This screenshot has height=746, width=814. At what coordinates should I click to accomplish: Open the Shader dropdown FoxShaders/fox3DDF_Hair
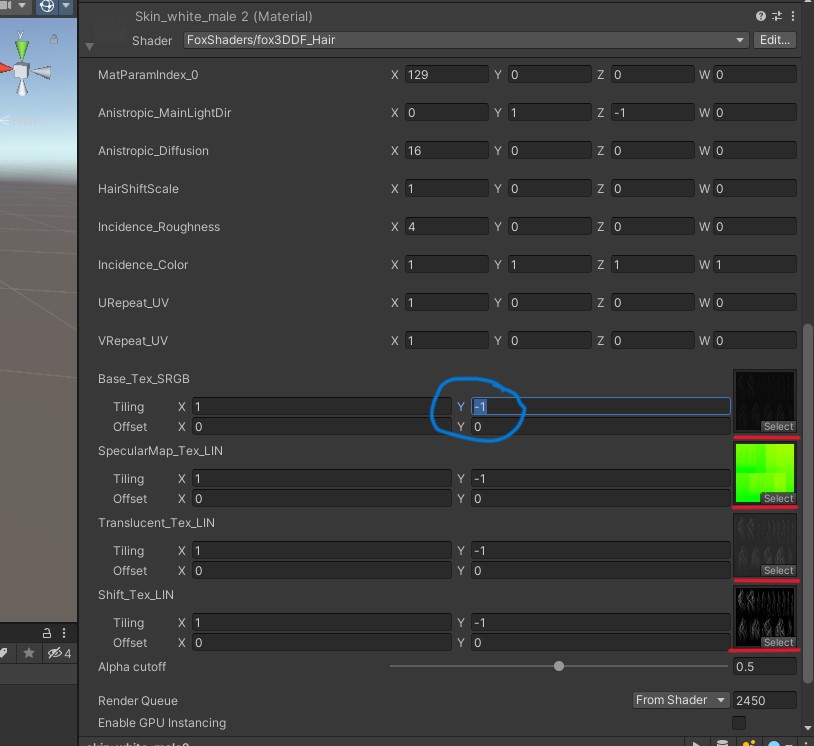pyautogui.click(x=466, y=40)
